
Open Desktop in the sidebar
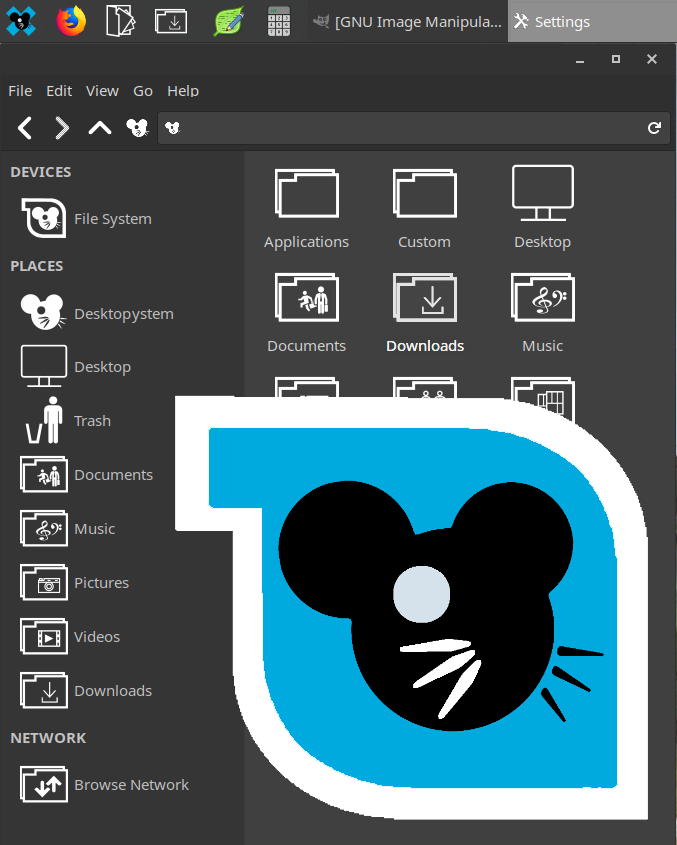coord(75,366)
